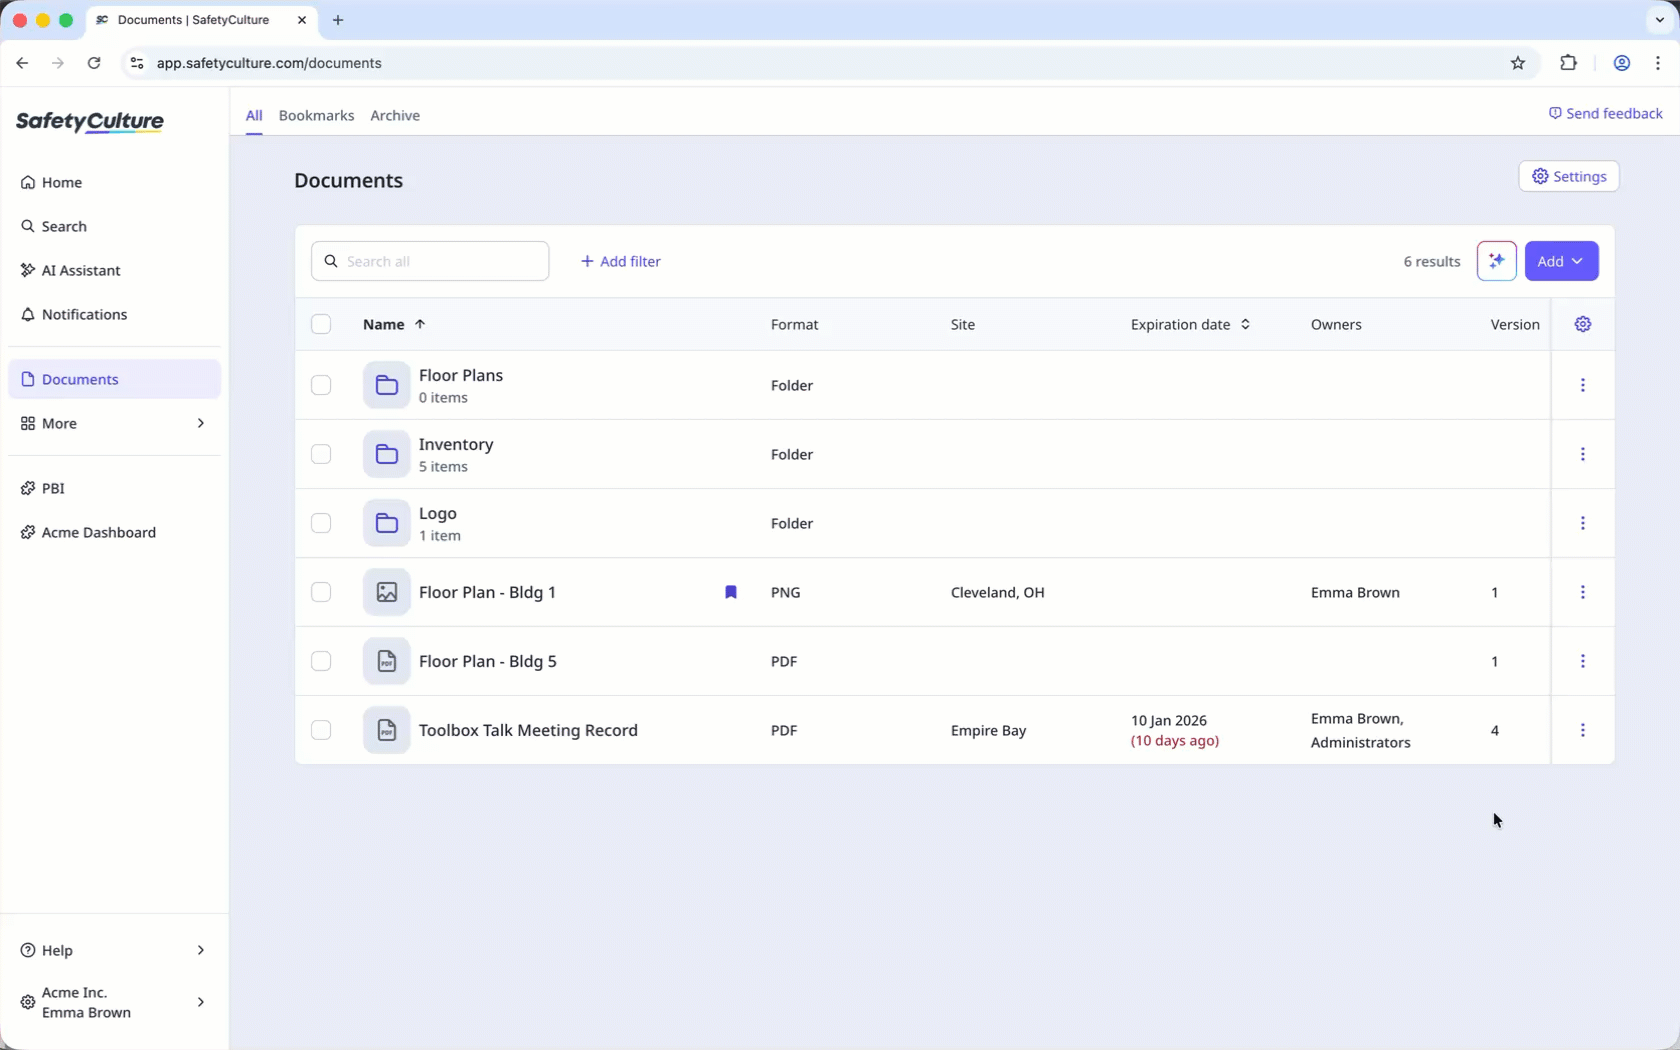Screen dimensions: 1680x1050
Task: Click the image icon of Floor Plan - Bldg 1
Action: (386, 592)
